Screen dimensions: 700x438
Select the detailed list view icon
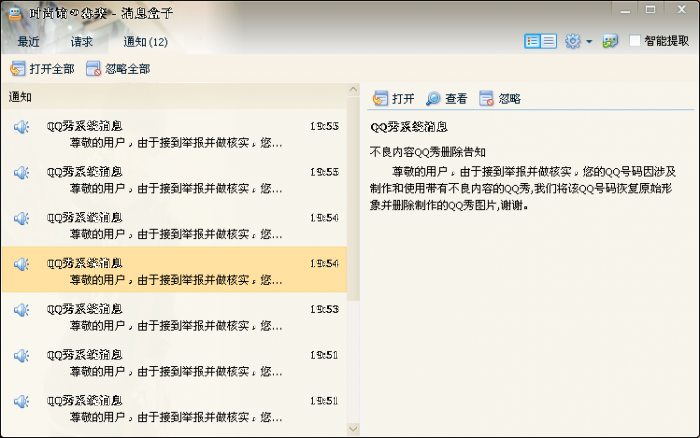(x=532, y=41)
